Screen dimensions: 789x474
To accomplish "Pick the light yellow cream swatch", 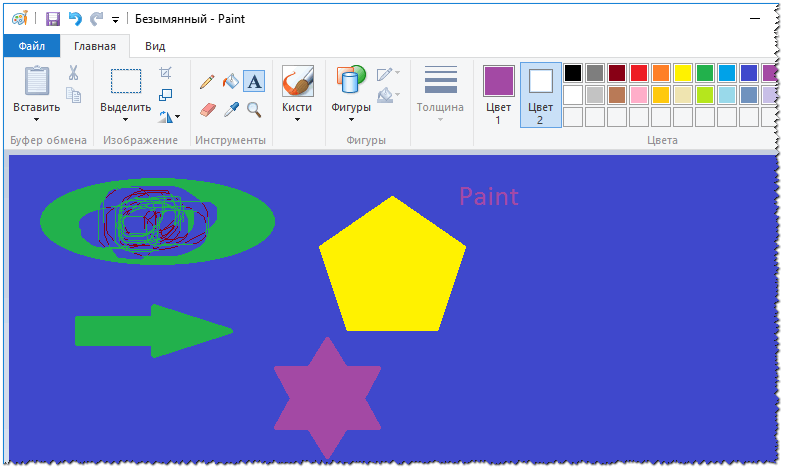I will 683,95.
